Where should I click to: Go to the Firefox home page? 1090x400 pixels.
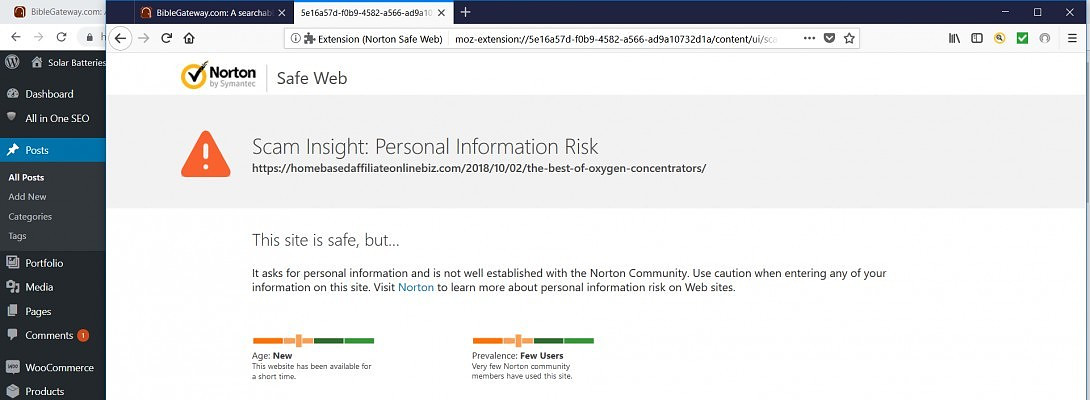(x=189, y=38)
